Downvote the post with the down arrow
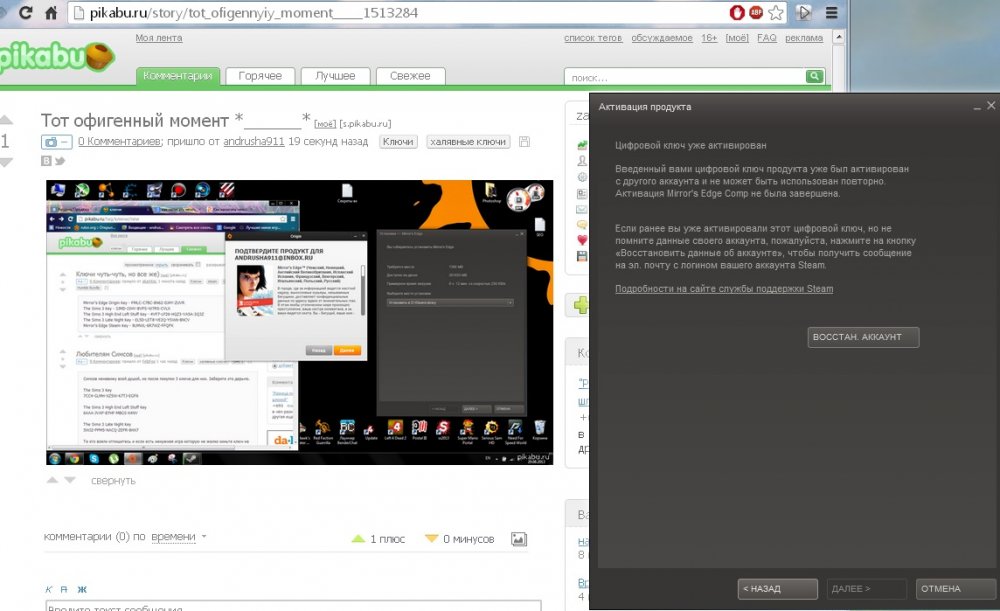 pos(6,163)
